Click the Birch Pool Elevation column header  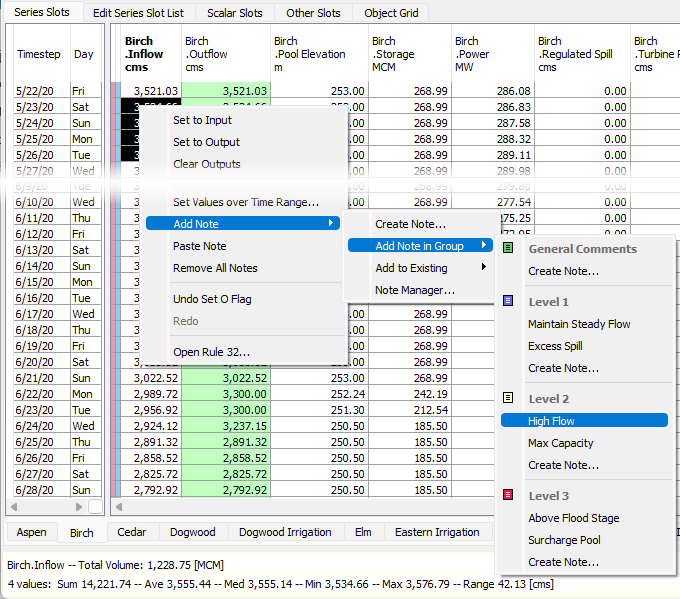(x=310, y=54)
